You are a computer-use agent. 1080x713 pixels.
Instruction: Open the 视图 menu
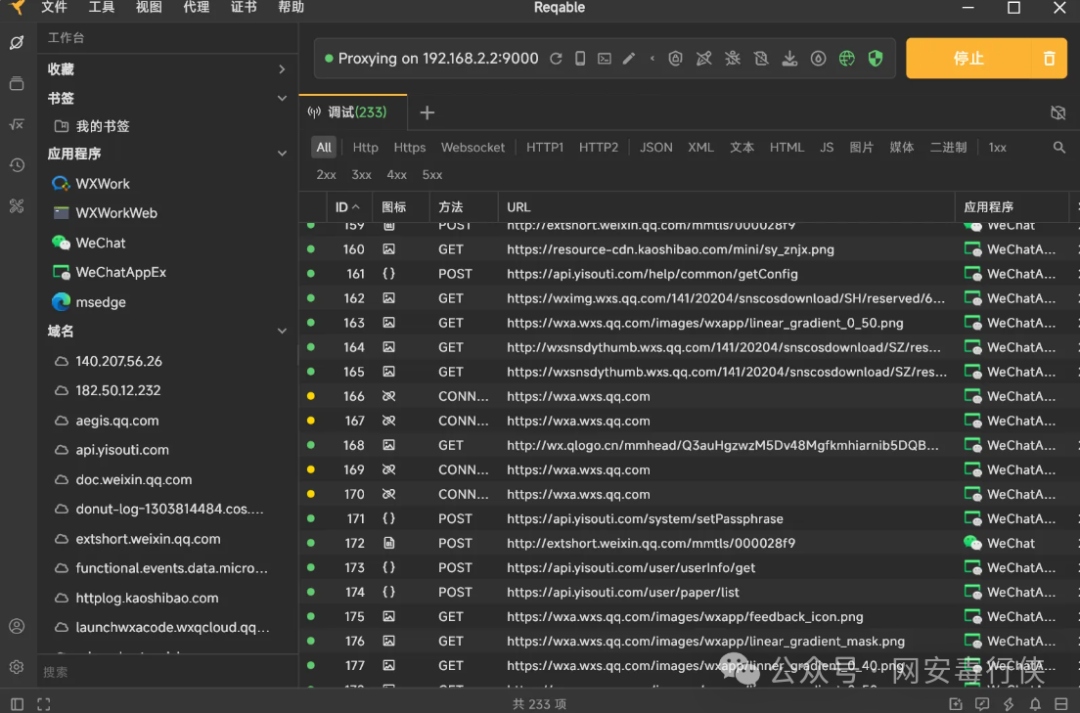[x=149, y=8]
